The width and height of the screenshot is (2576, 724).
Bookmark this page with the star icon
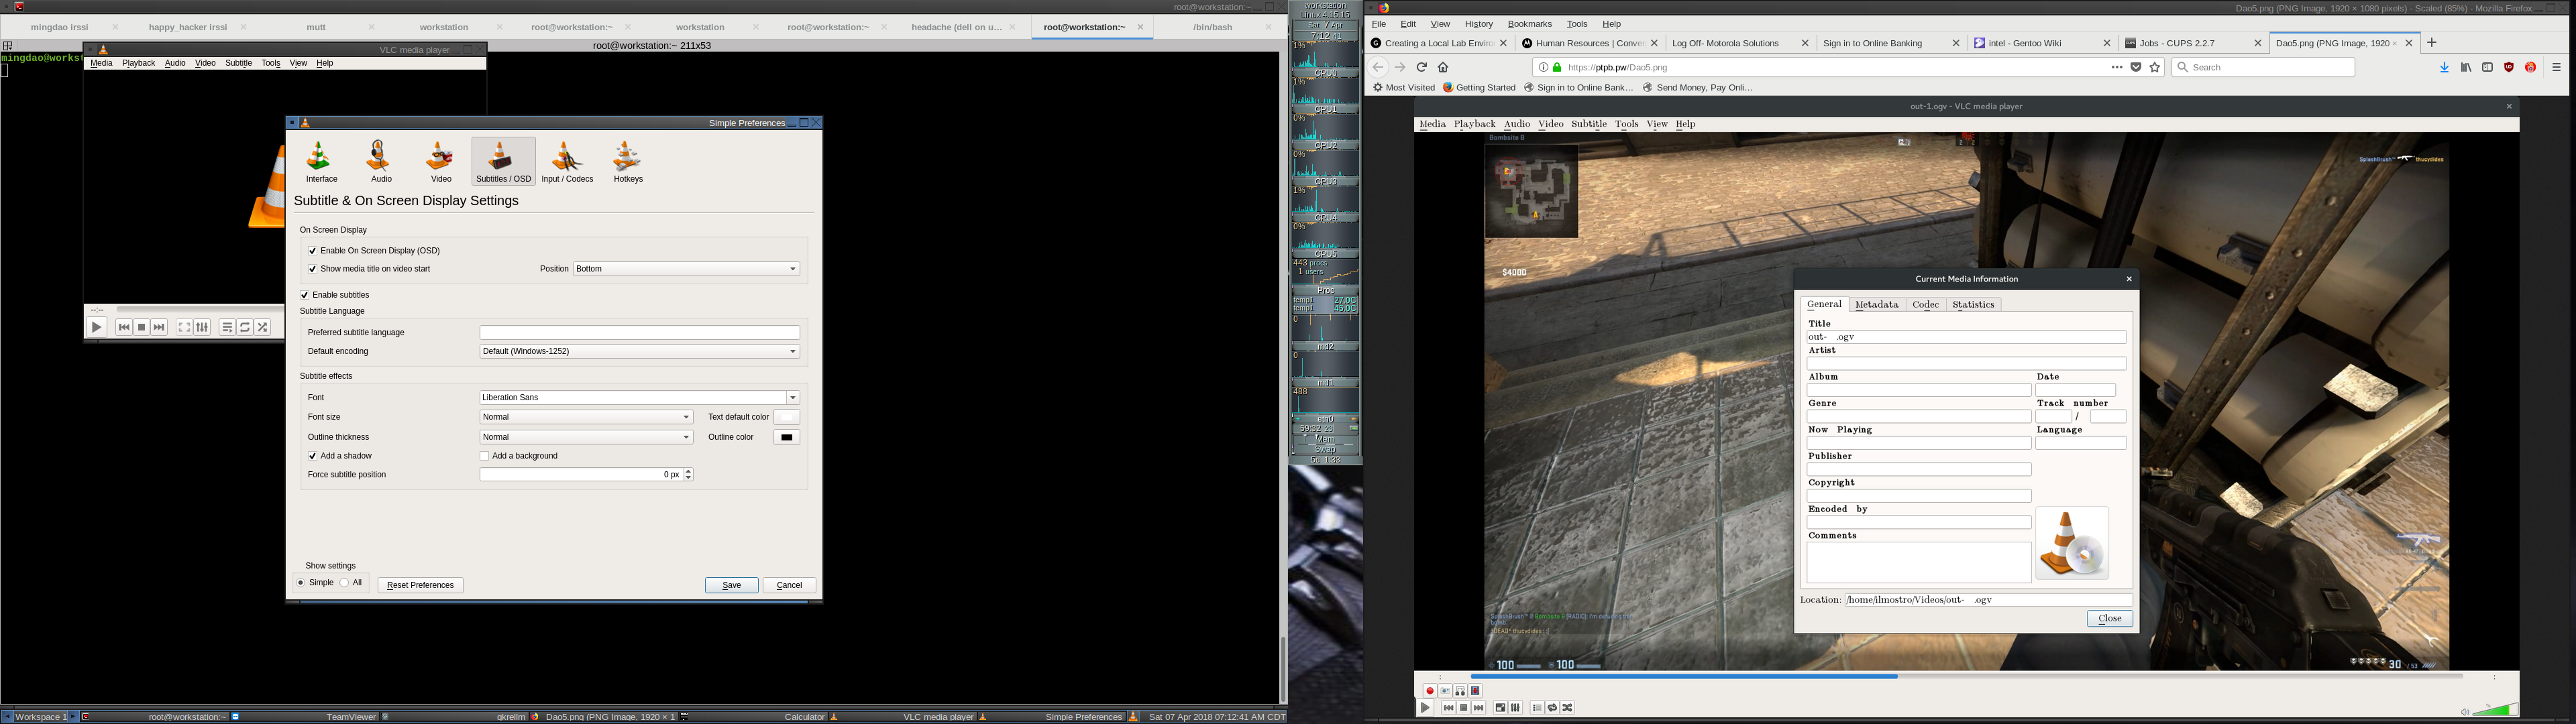[x=2155, y=67]
